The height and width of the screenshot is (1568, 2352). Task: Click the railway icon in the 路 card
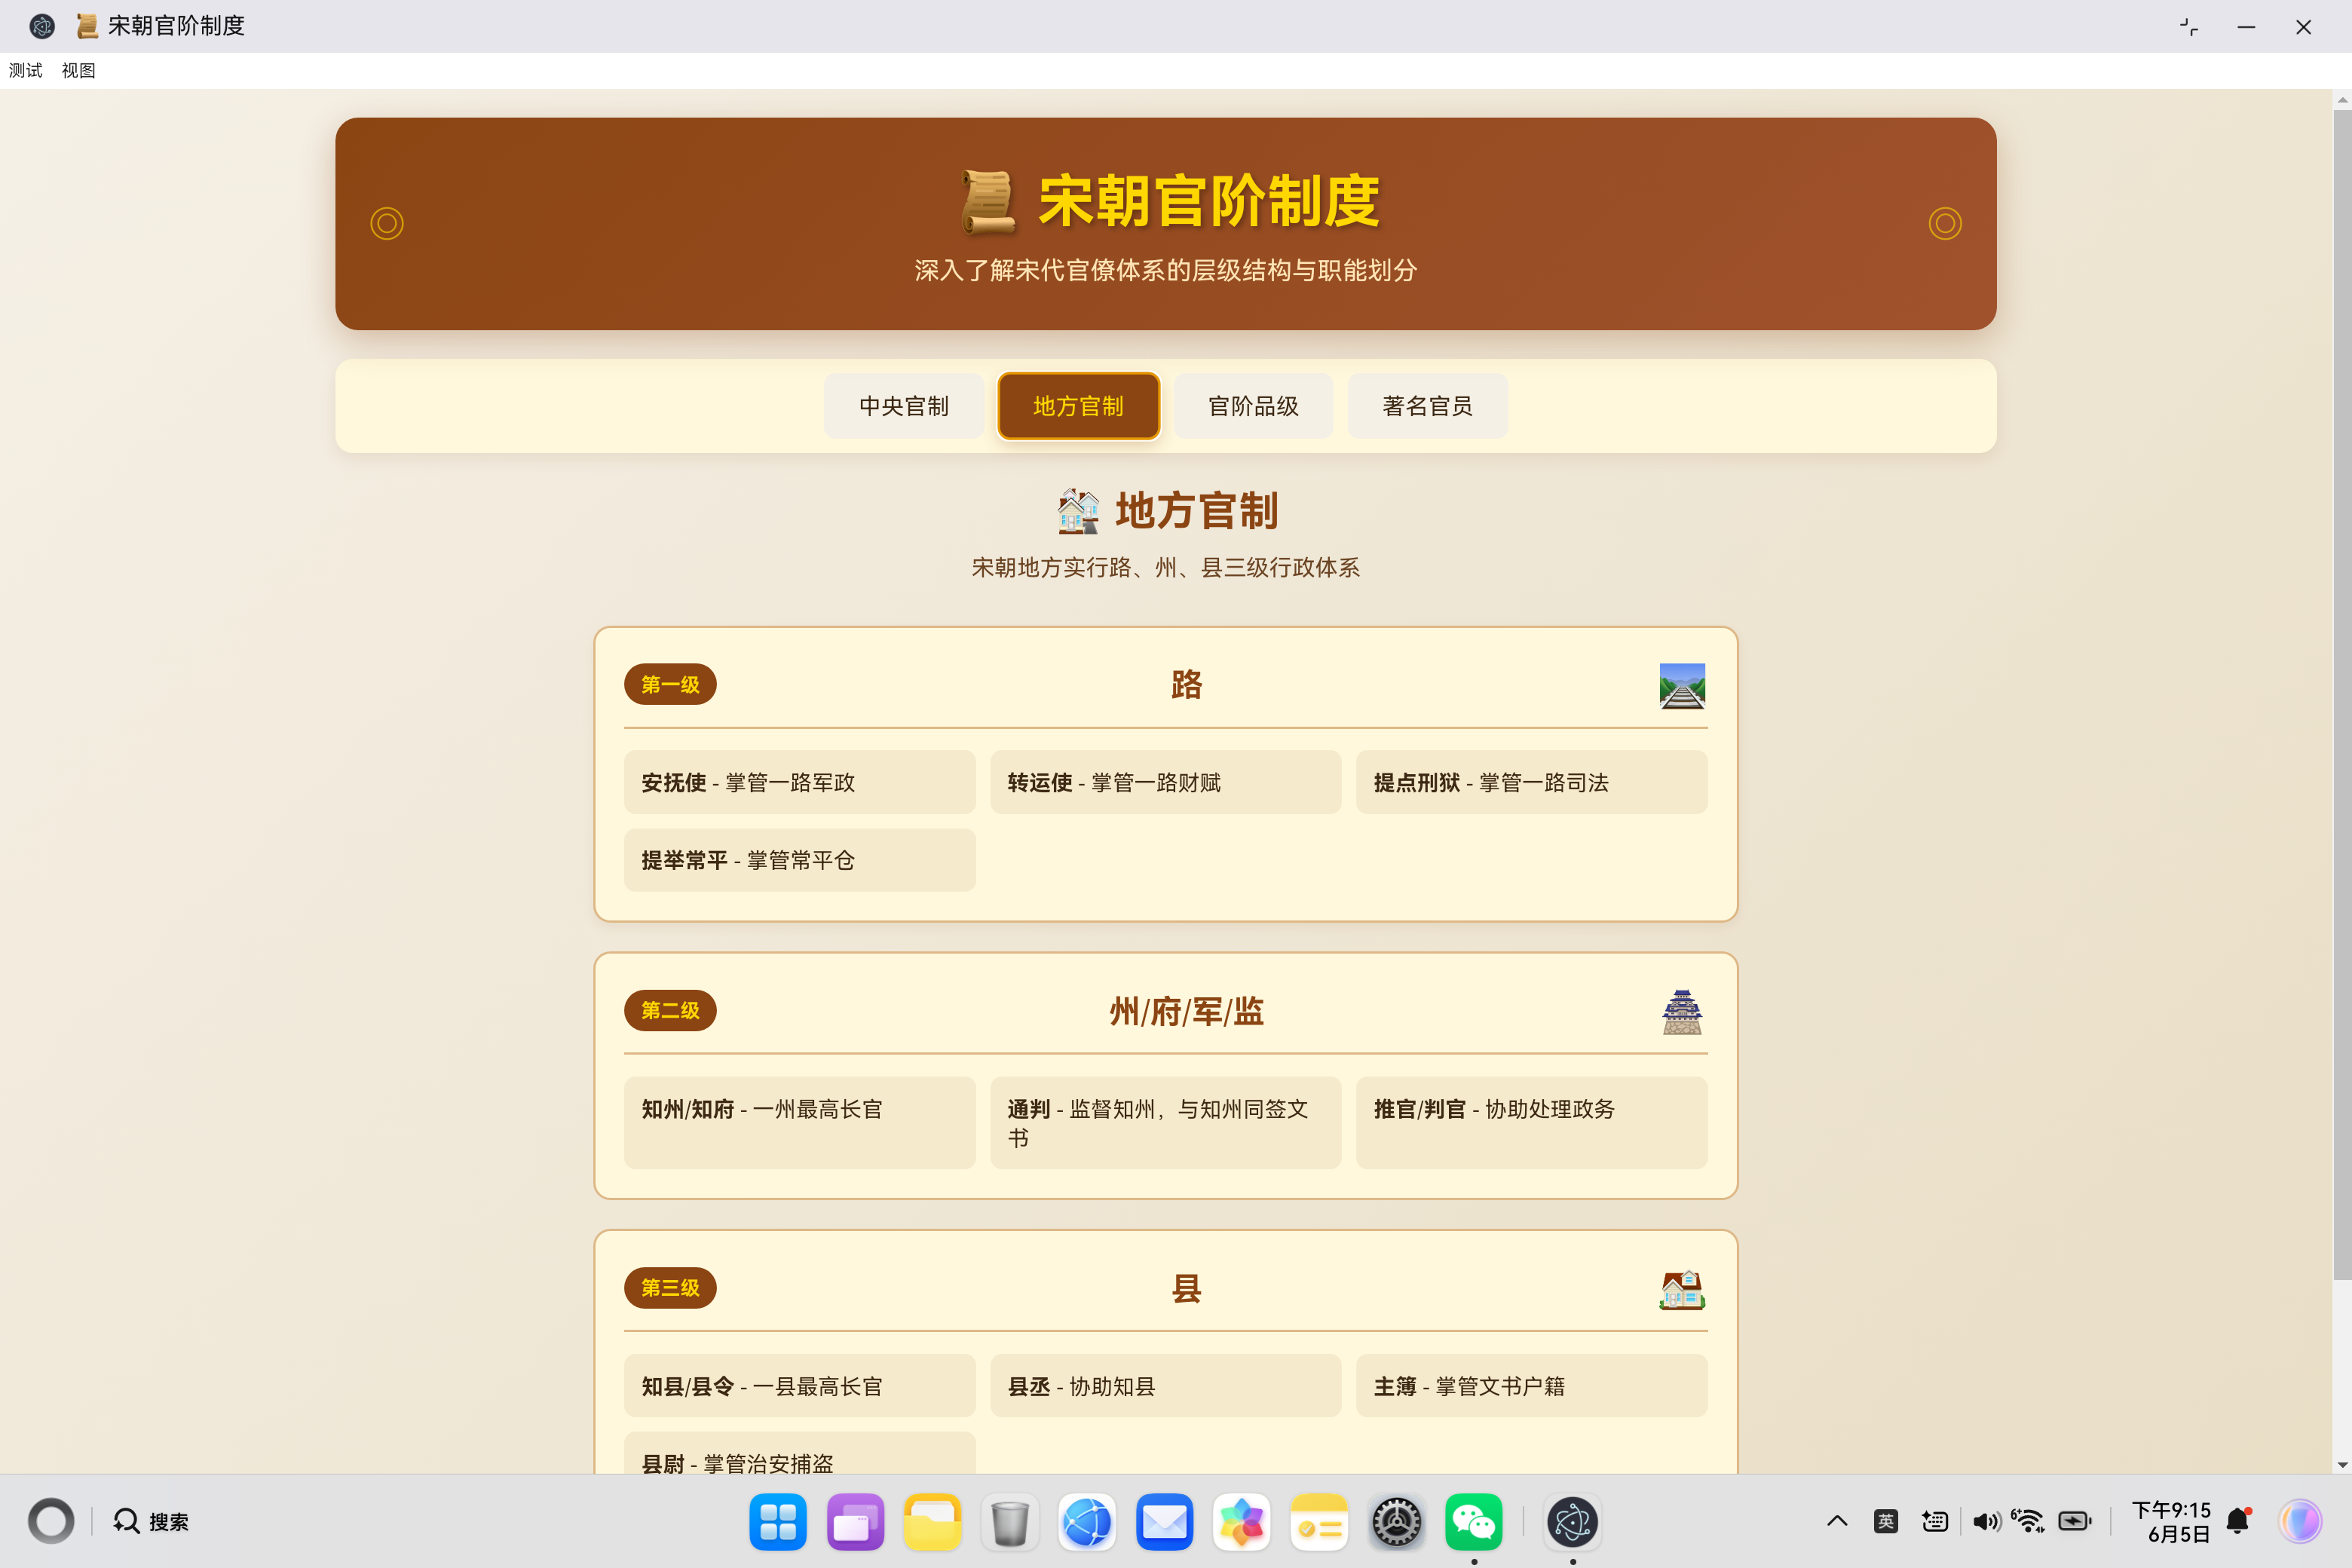pos(1682,686)
